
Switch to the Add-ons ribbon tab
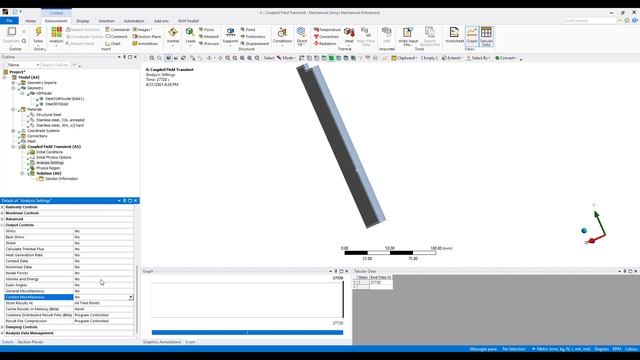[x=161, y=21]
